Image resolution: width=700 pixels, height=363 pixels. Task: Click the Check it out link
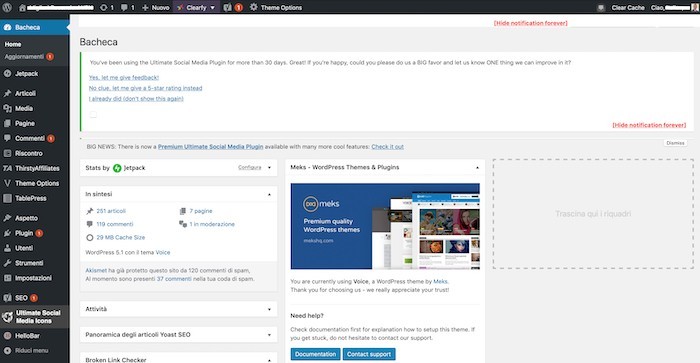(x=388, y=146)
